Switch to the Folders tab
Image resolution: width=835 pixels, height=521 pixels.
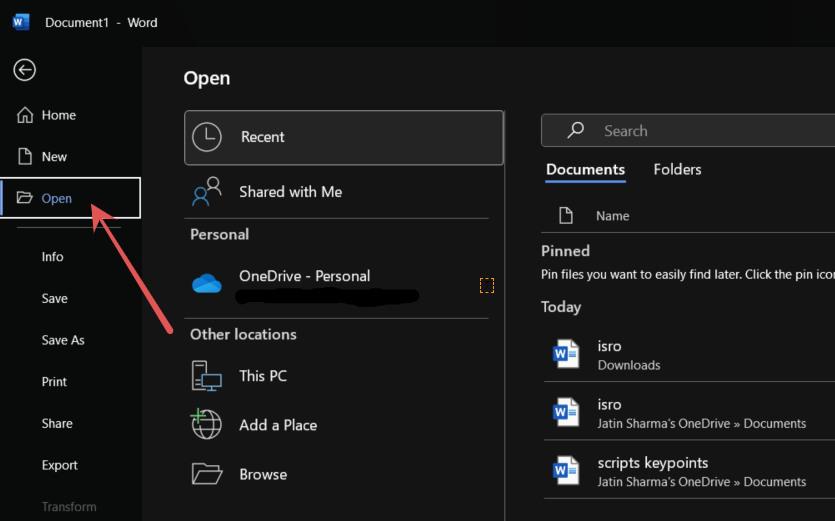point(677,169)
